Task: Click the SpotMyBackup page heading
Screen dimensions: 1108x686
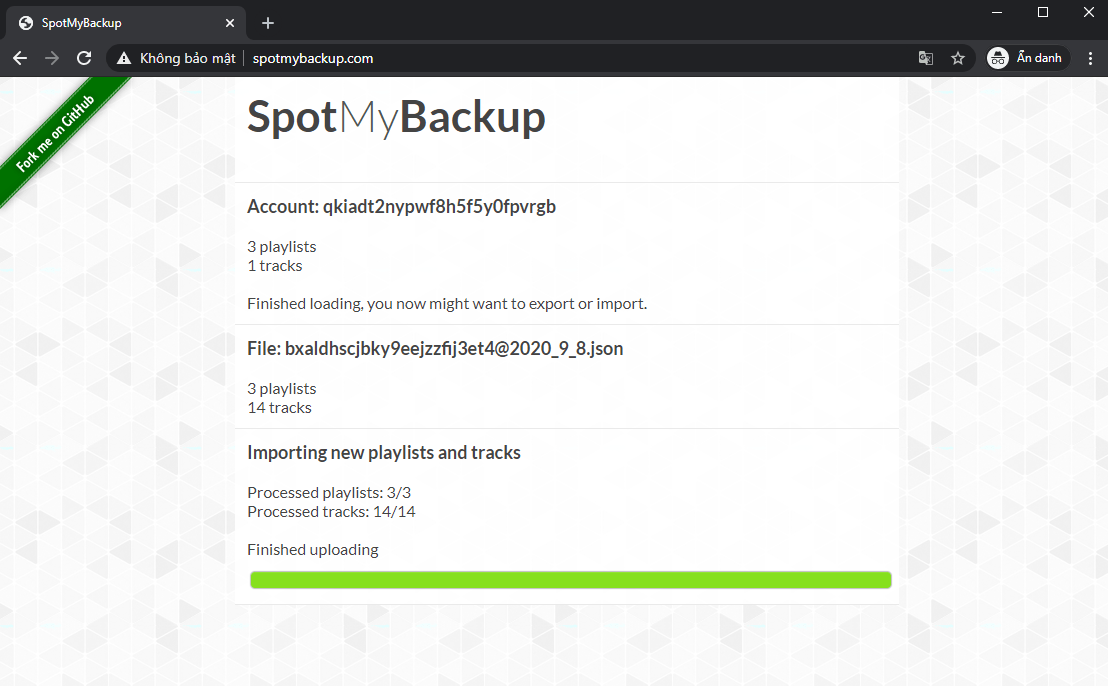Action: [396, 117]
